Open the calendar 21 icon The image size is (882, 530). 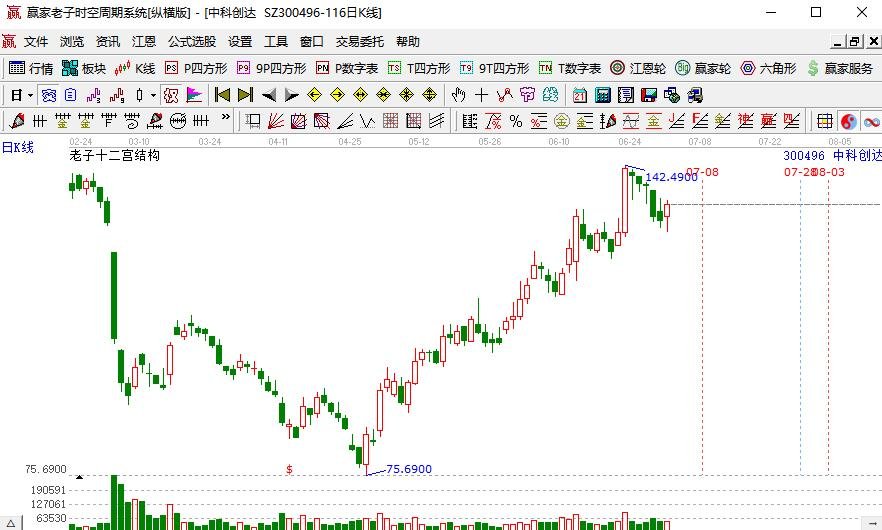click(579, 95)
